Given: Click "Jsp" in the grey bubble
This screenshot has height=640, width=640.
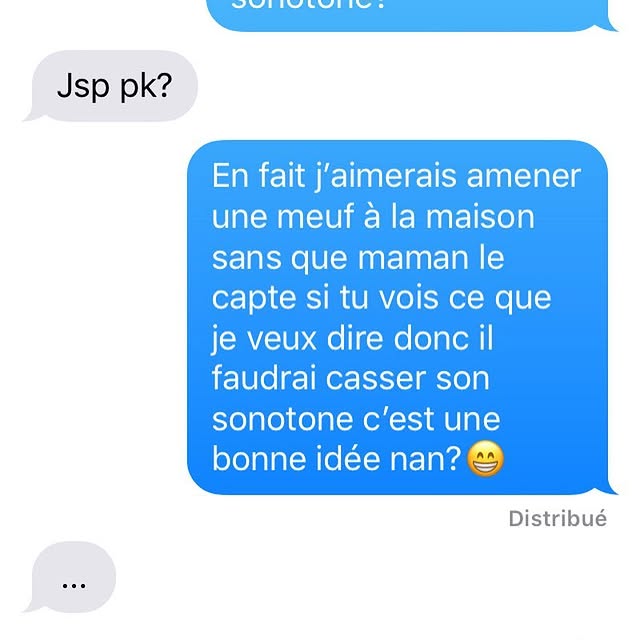Looking at the screenshot, I should pyautogui.click(x=83, y=87).
